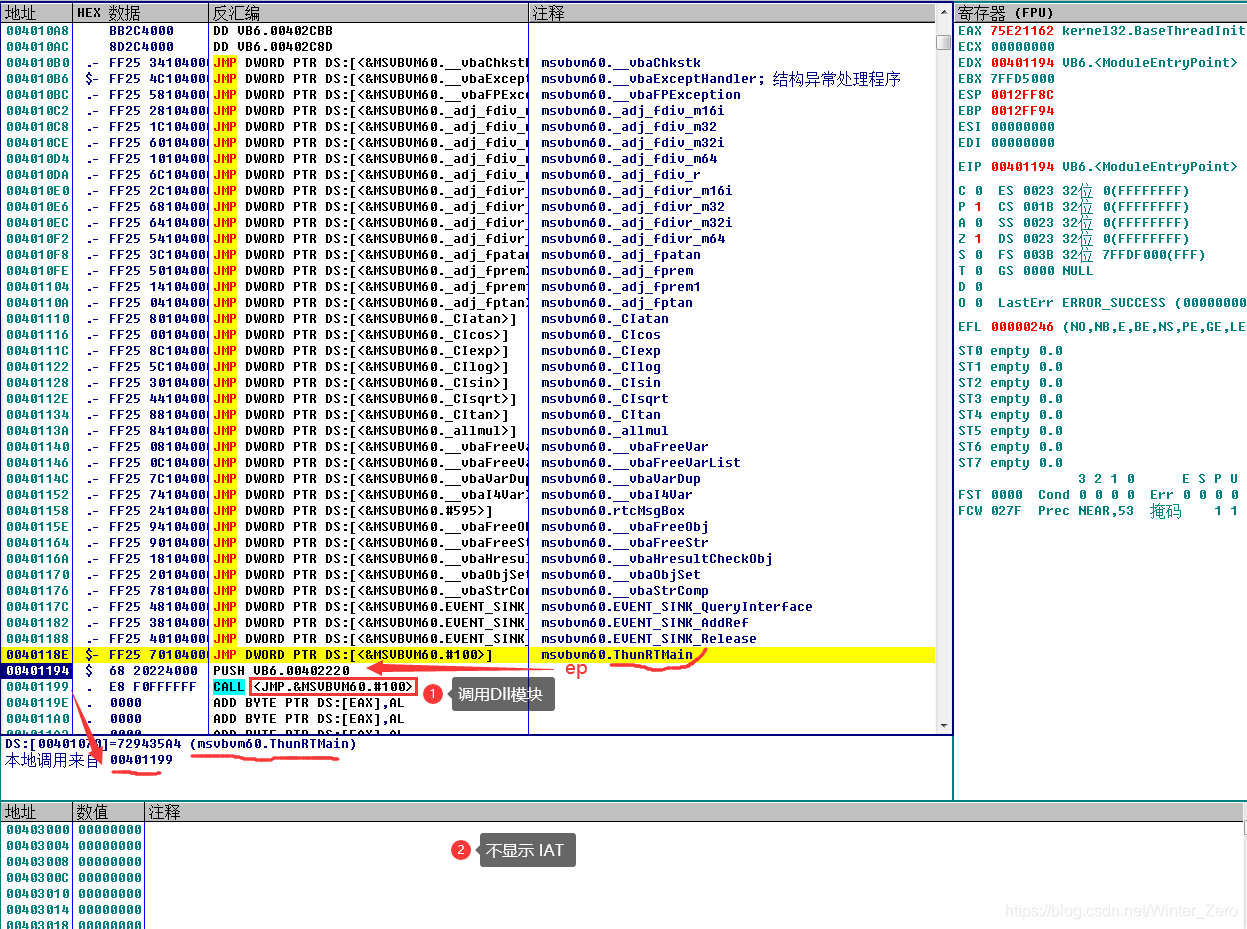Click the S sign flag bit

[978, 255]
